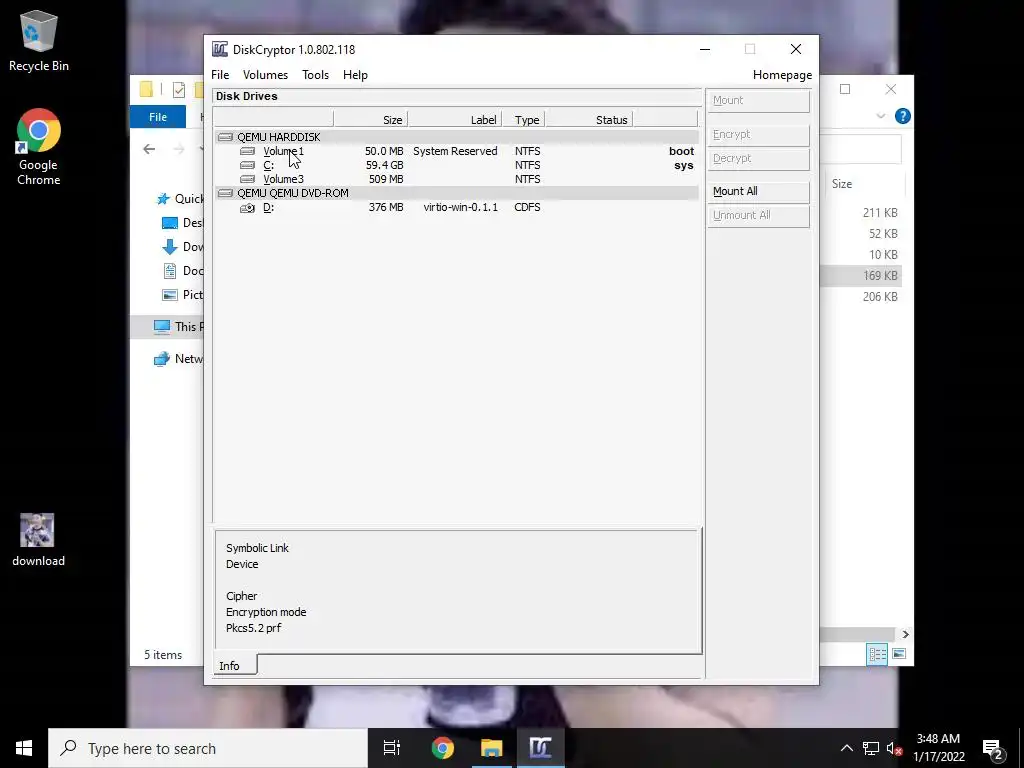This screenshot has height=768, width=1024.
Task: Click the DiskCryptor taskbar icon
Action: [541, 748]
